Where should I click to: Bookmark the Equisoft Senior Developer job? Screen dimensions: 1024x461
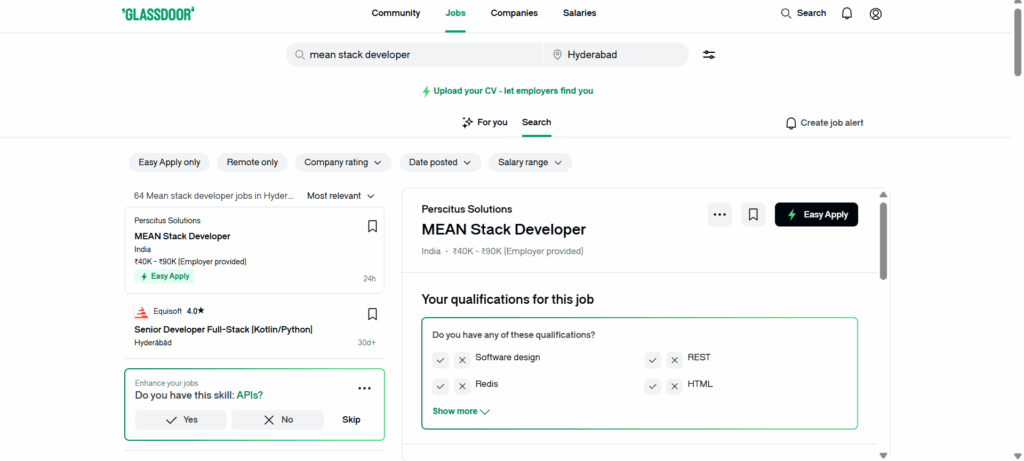[x=372, y=314]
